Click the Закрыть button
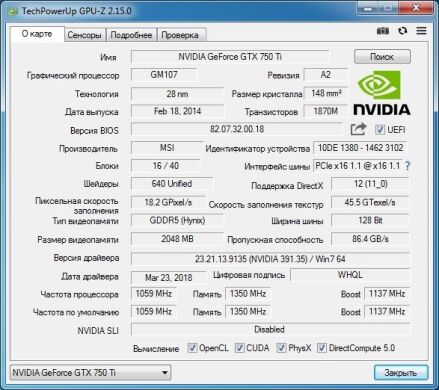The image size is (439, 390). pyautogui.click(x=401, y=372)
